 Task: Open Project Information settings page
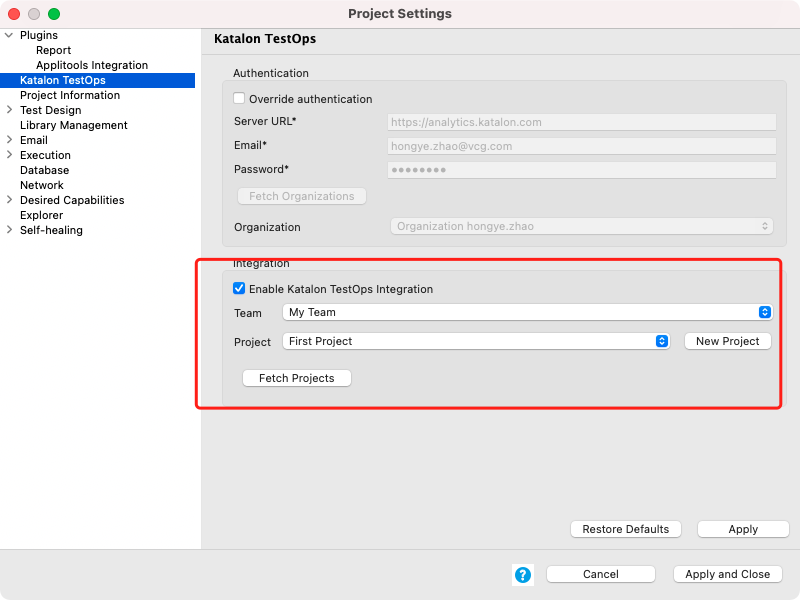pos(70,95)
